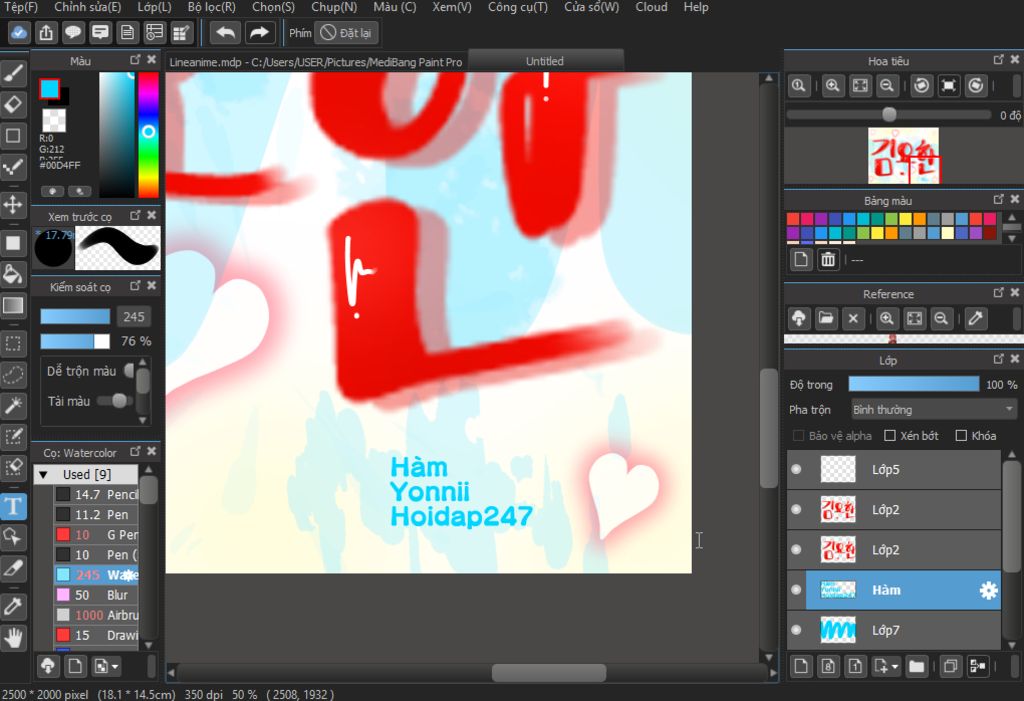Open image folder icon in Reference panel
Viewport: 1024px width, 701px height.
click(826, 319)
